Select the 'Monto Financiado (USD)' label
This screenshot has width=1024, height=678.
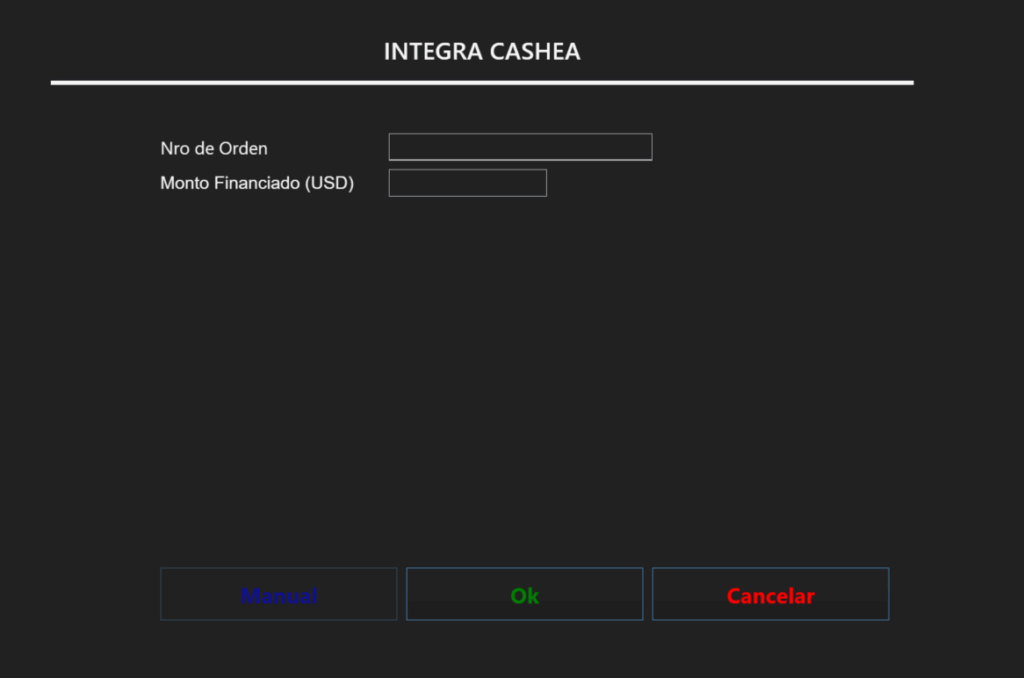(257, 183)
